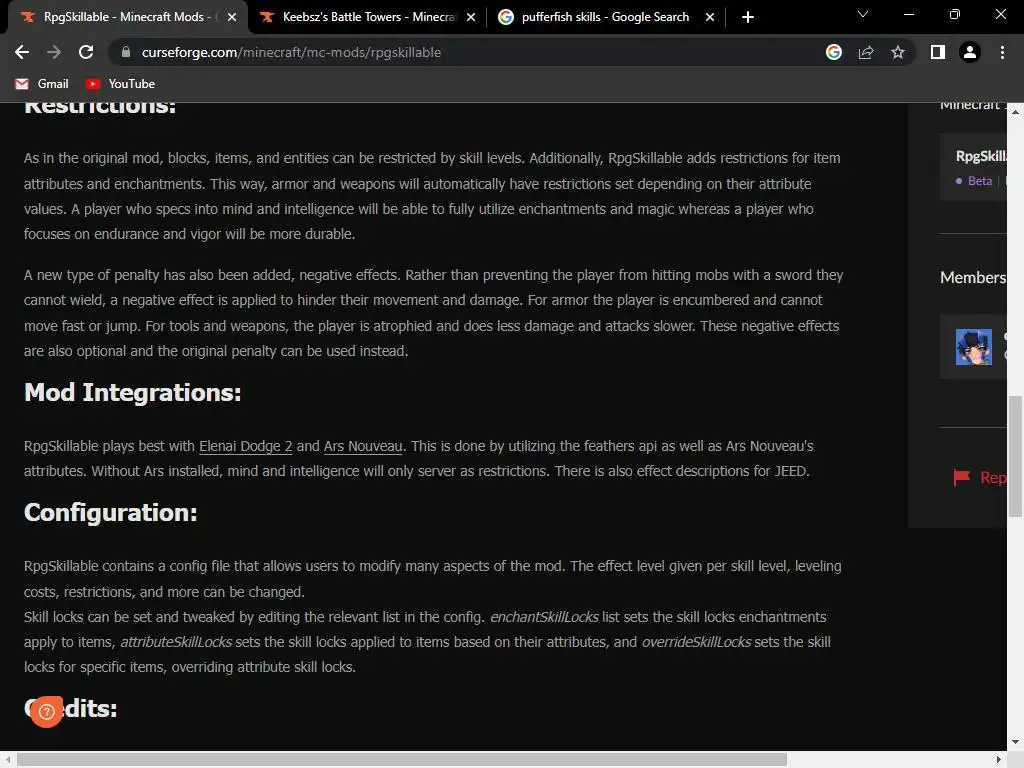Open Chrome's three-dot menu
Image resolution: width=1024 pixels, height=768 pixels.
pyautogui.click(x=1002, y=52)
